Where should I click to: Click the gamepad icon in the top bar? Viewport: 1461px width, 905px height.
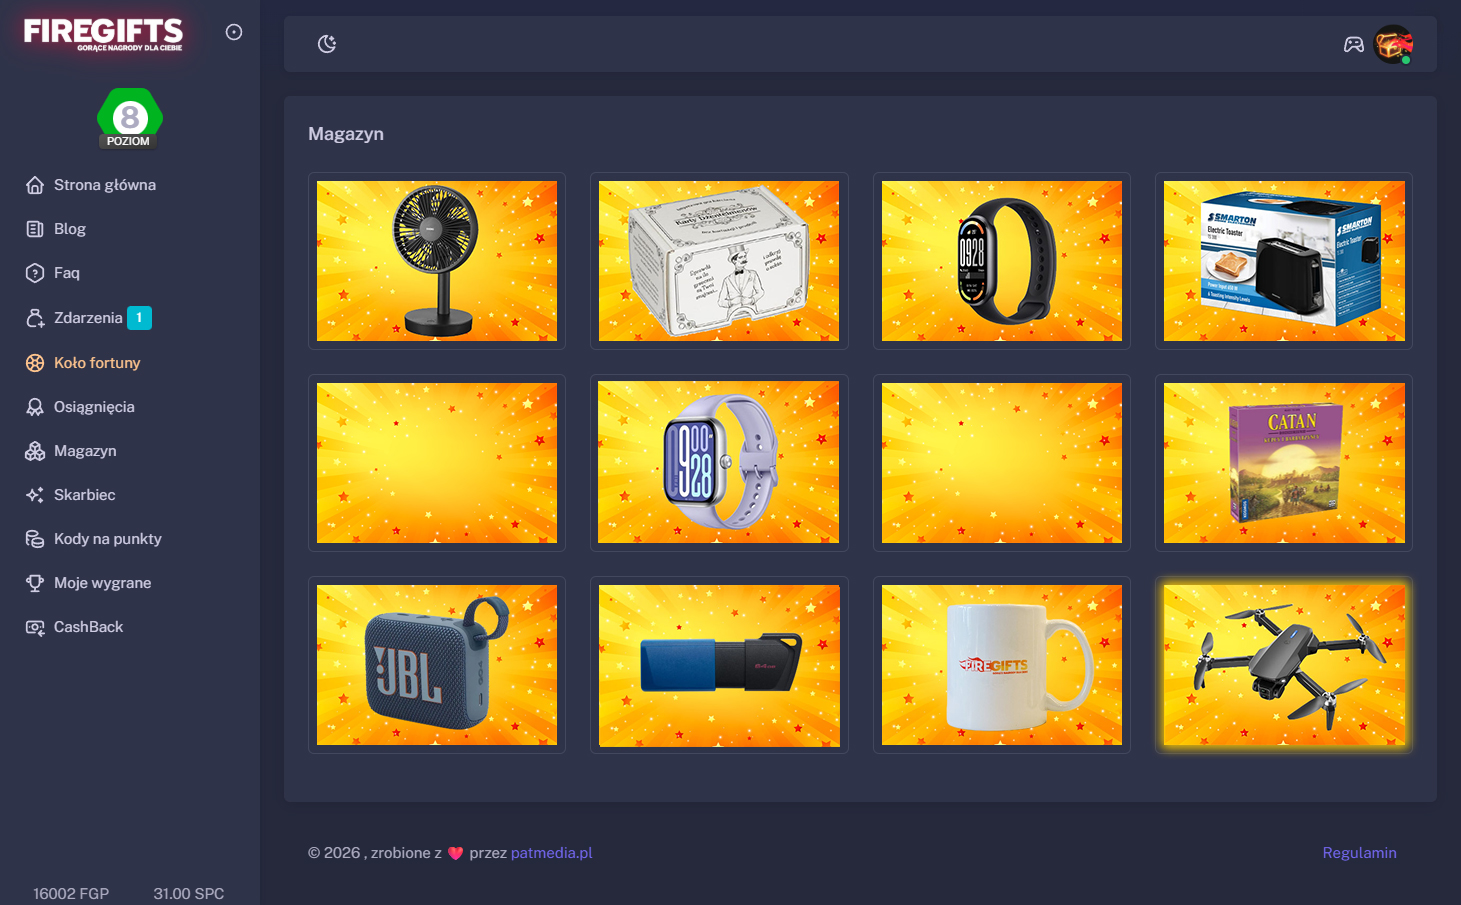tap(1354, 44)
